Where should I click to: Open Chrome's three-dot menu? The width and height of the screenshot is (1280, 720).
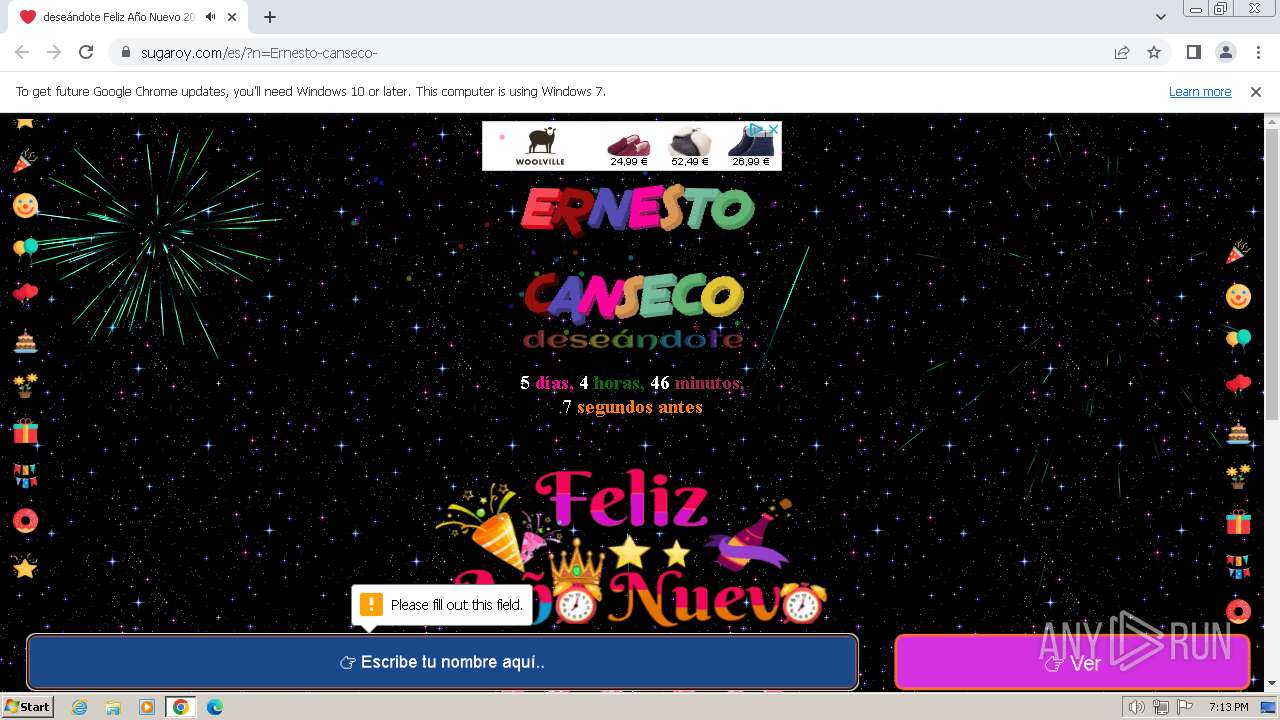click(1256, 52)
